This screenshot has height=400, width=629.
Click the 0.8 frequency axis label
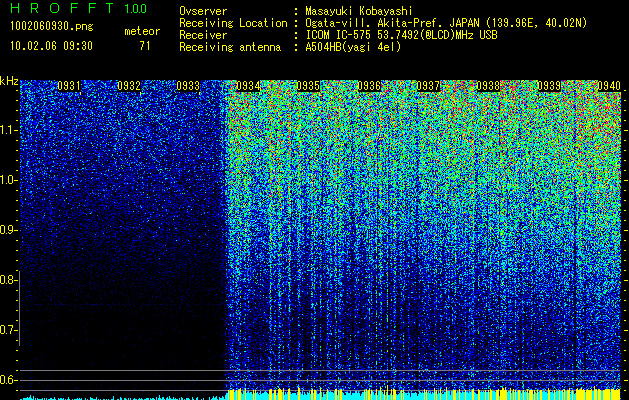click(8, 280)
